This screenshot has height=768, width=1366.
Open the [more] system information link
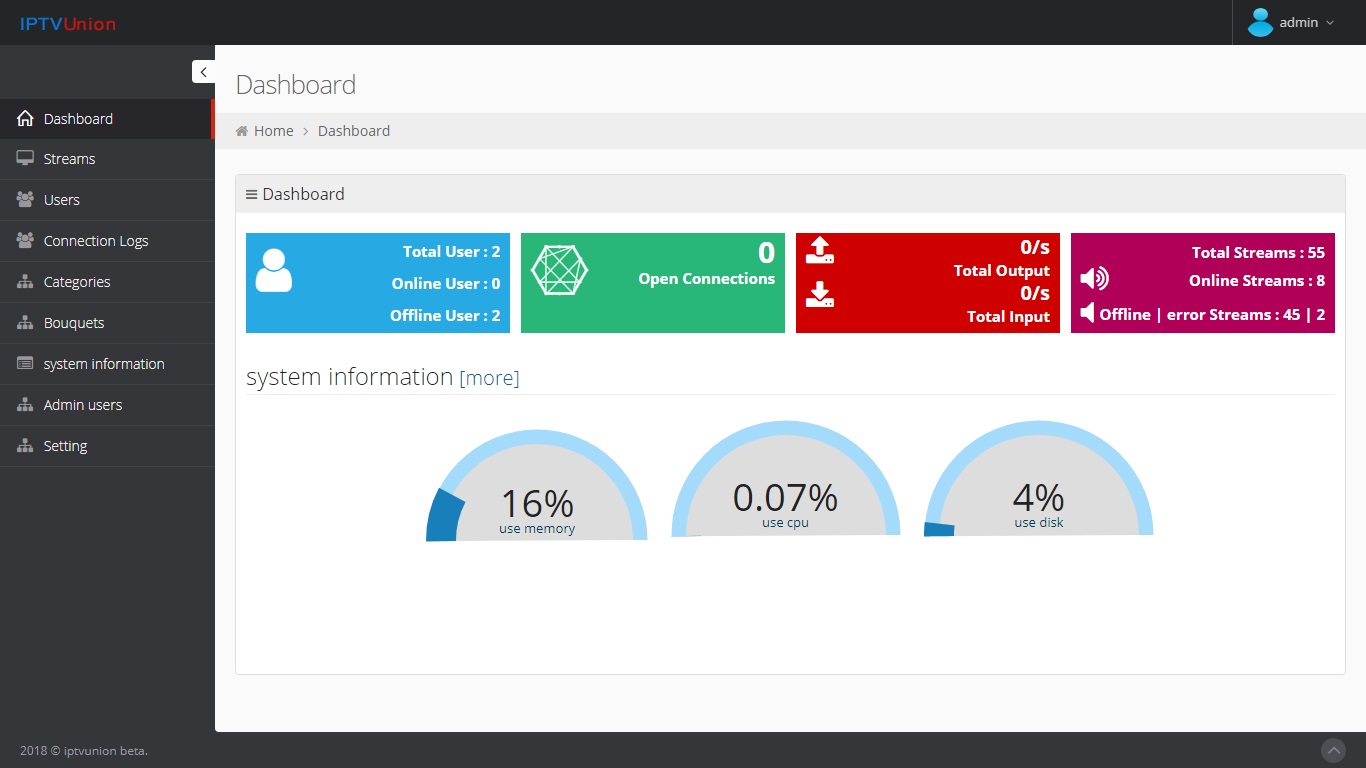[x=489, y=378]
